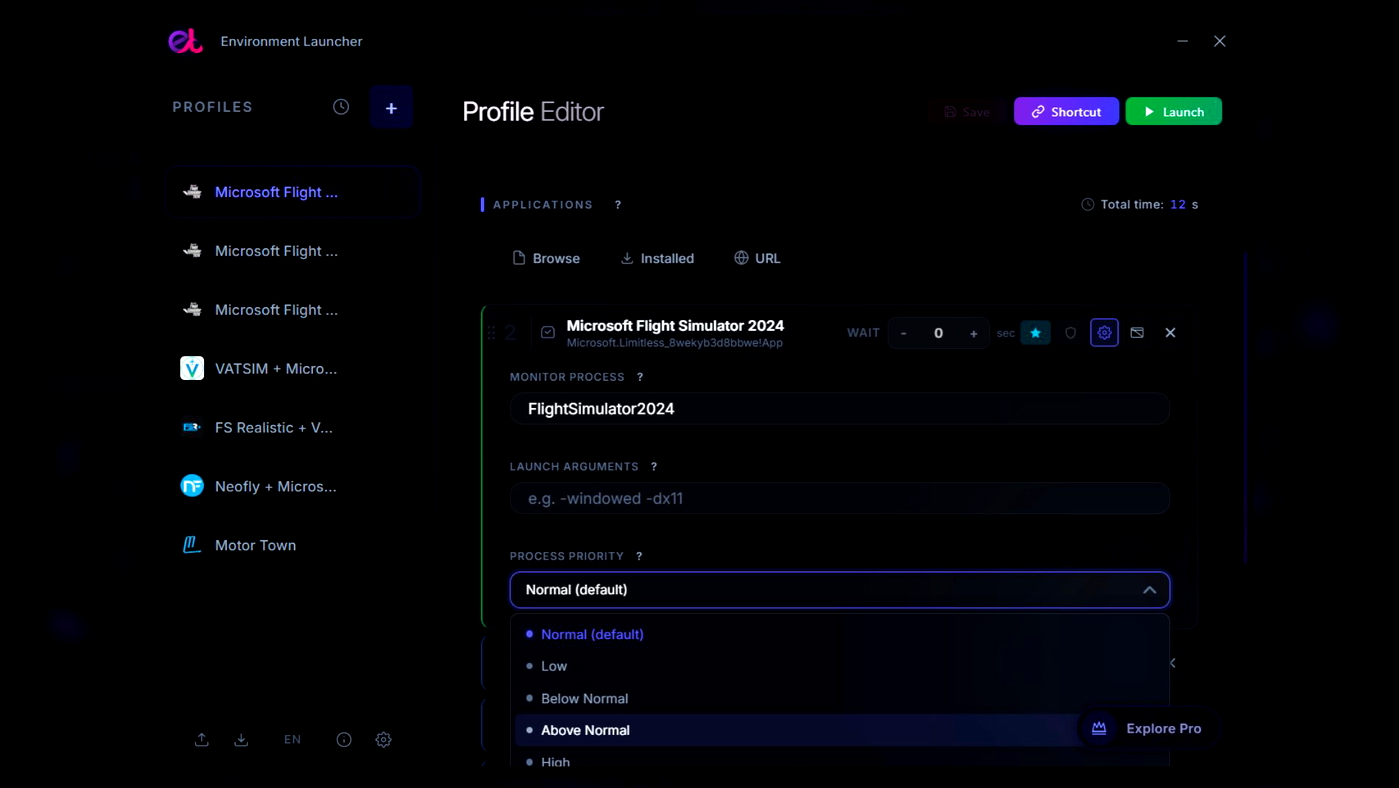Choose Normal (default) priority option

(840, 634)
